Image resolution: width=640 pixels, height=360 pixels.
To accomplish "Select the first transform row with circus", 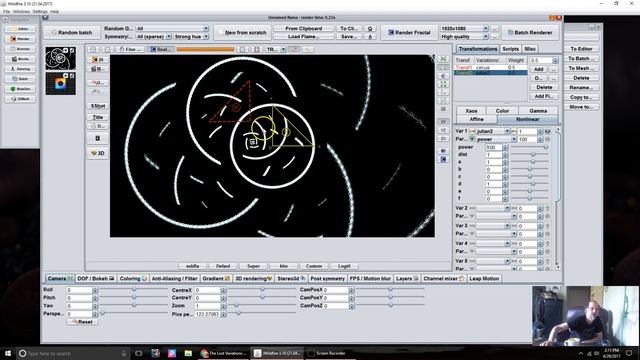I will click(x=491, y=67).
